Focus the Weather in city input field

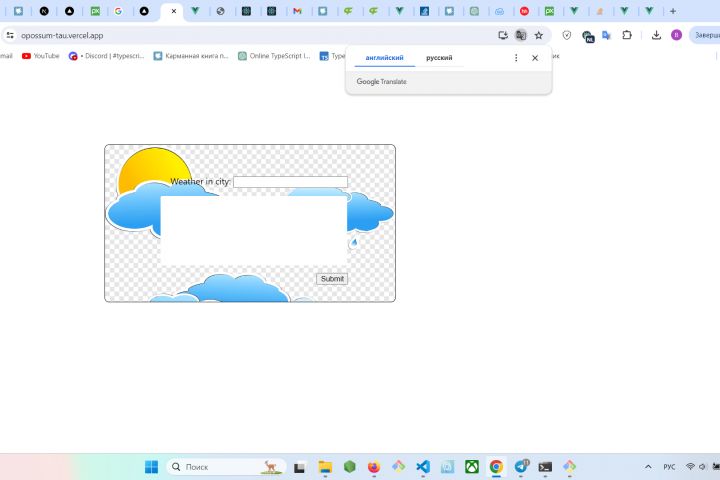coord(290,182)
